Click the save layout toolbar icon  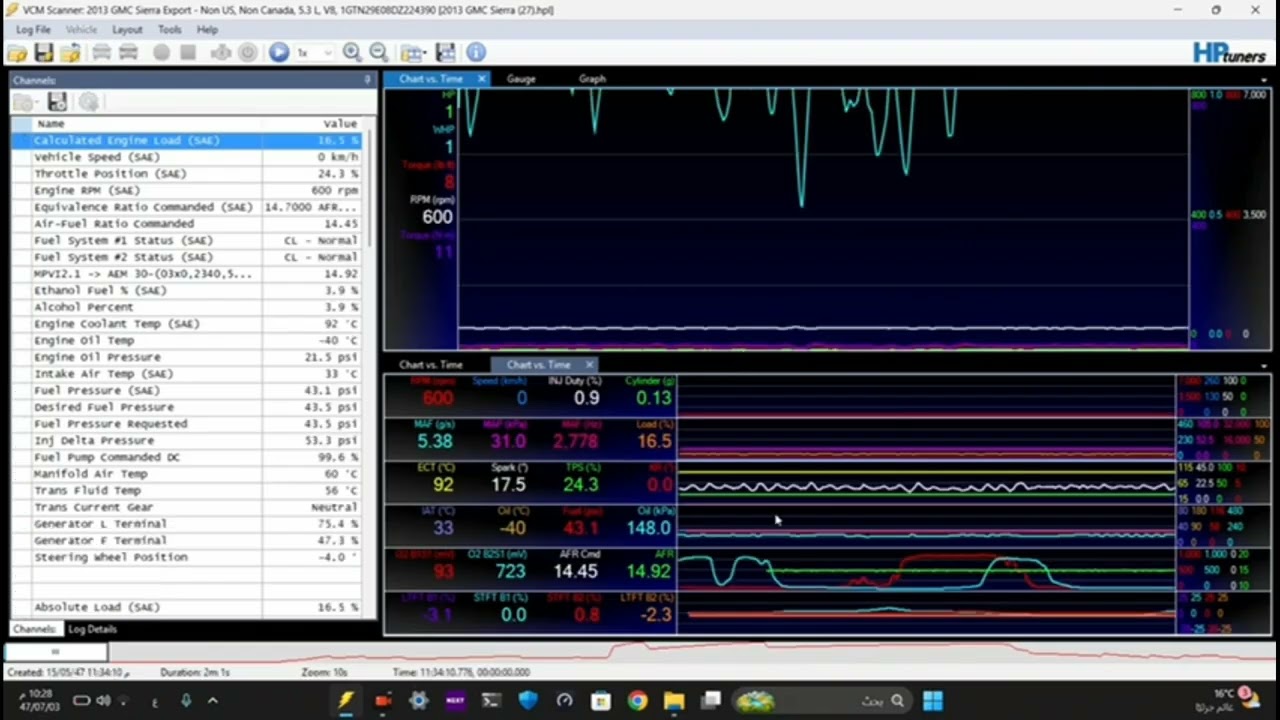point(446,52)
